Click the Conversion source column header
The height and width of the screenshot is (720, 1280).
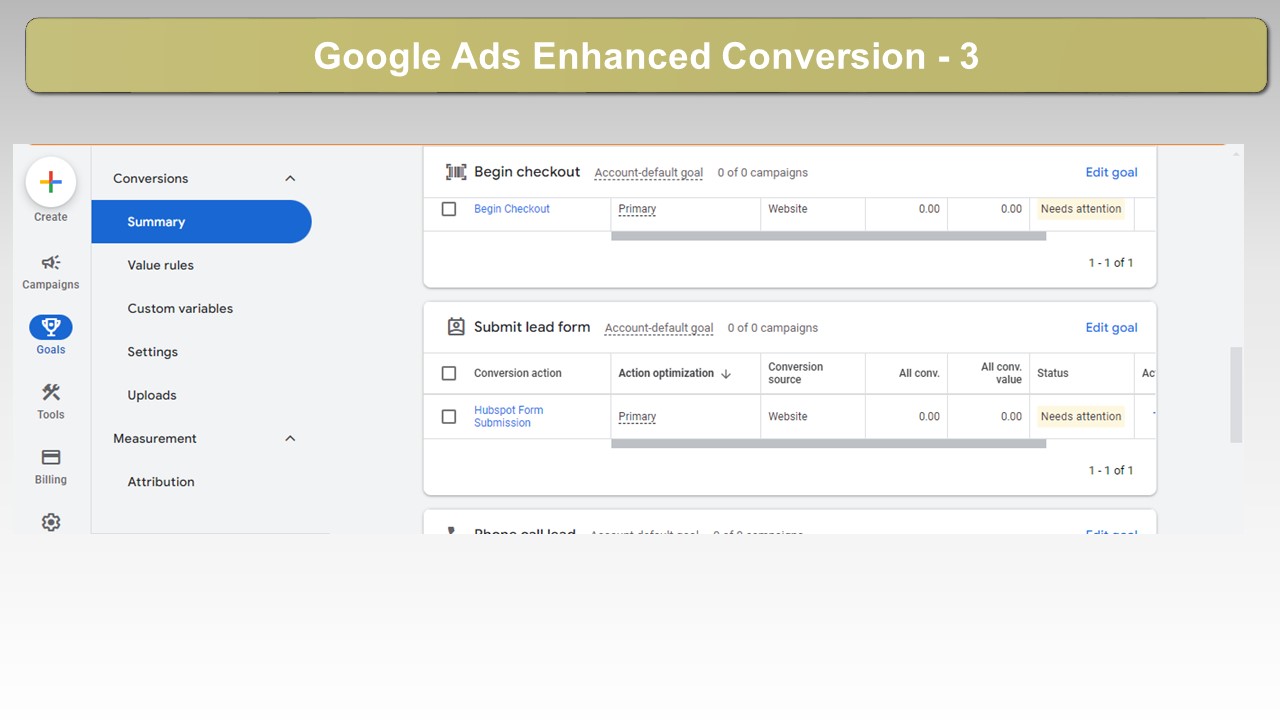(796, 373)
